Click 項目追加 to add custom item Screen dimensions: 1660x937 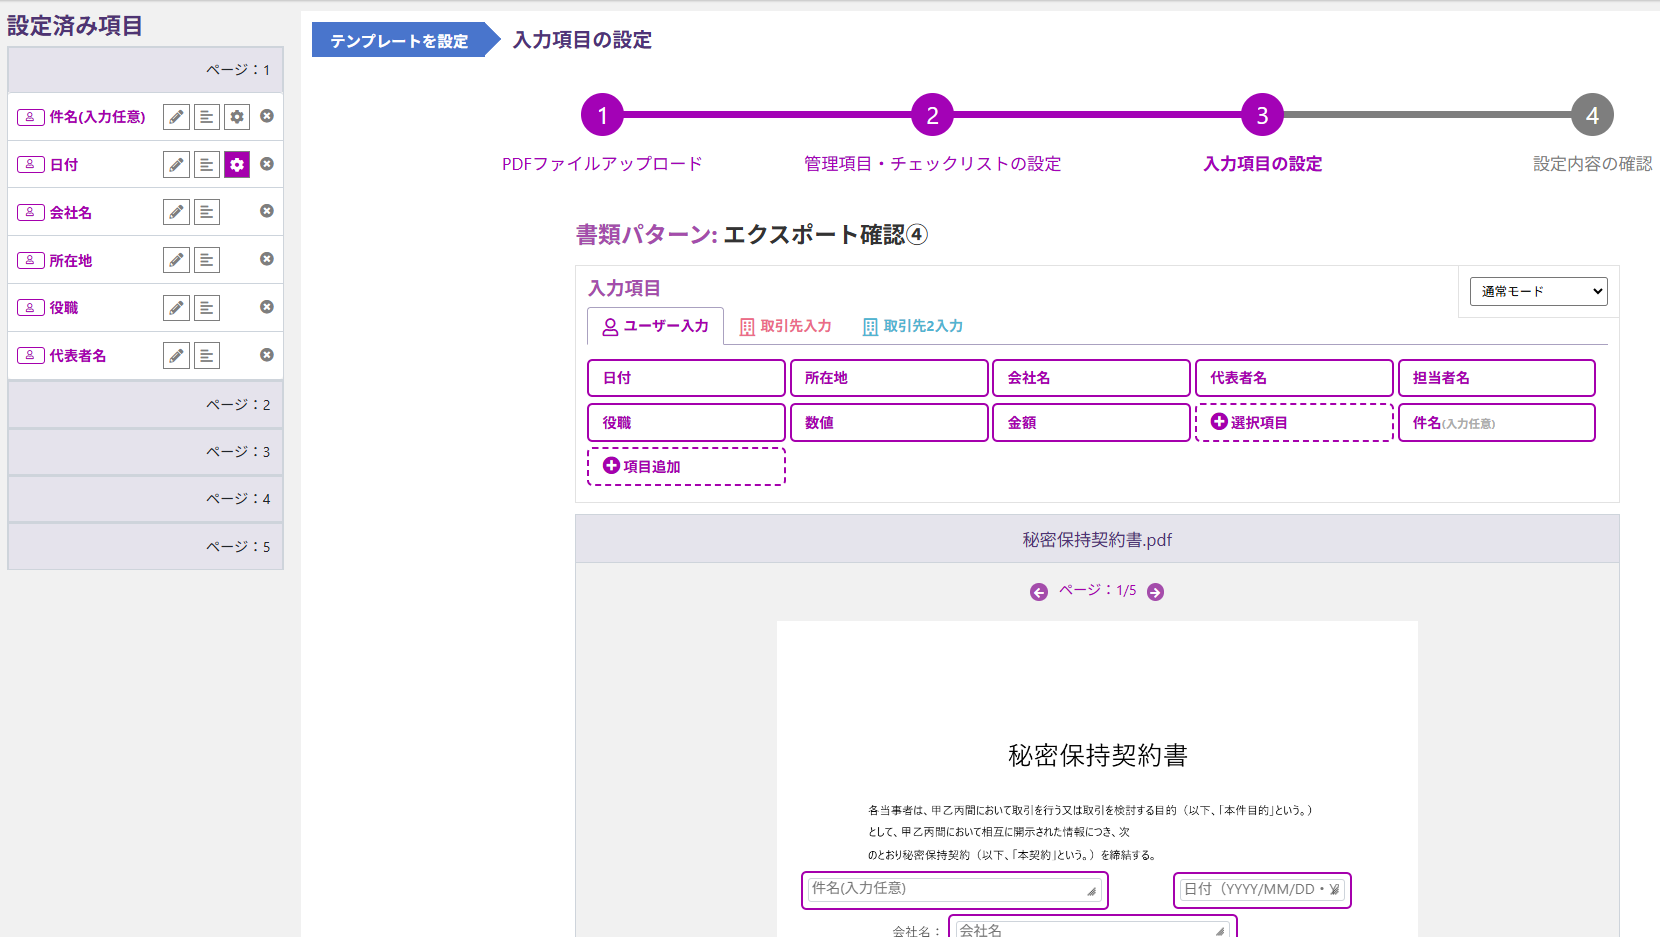[x=686, y=467]
